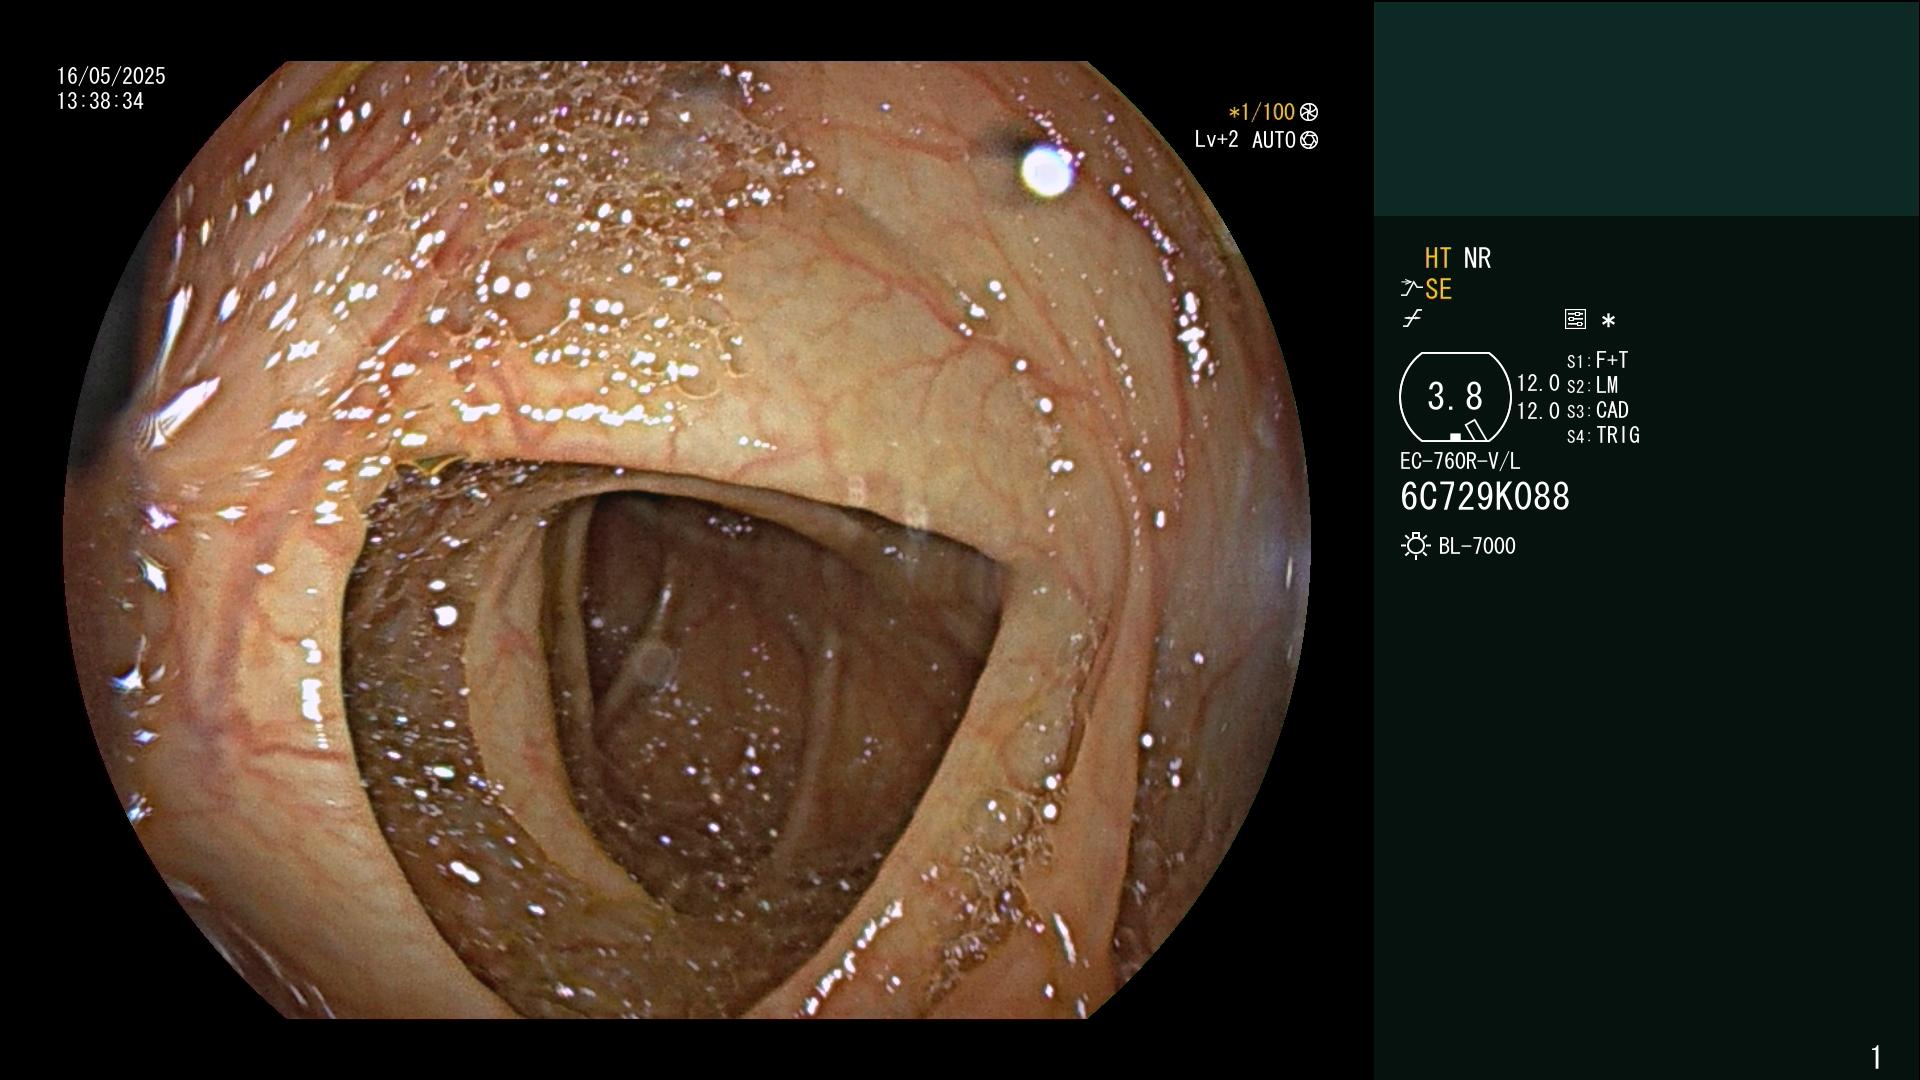Click the iris icon beside AUTO
The width and height of the screenshot is (1920, 1080).
(x=1309, y=141)
